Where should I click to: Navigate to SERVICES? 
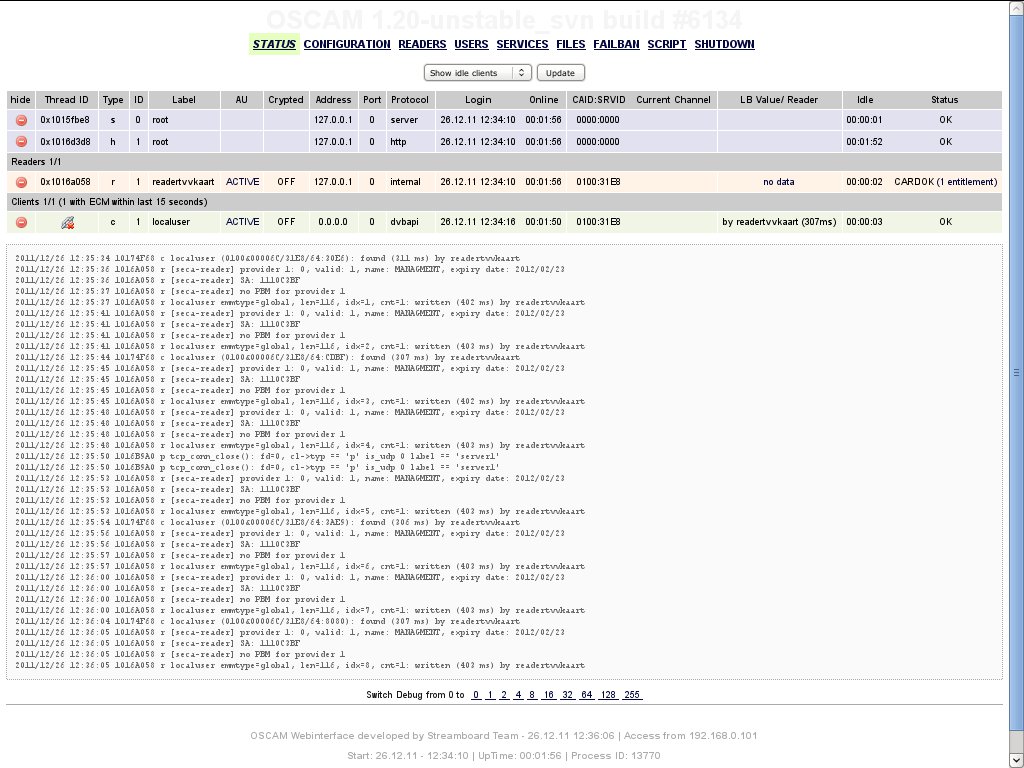click(522, 44)
